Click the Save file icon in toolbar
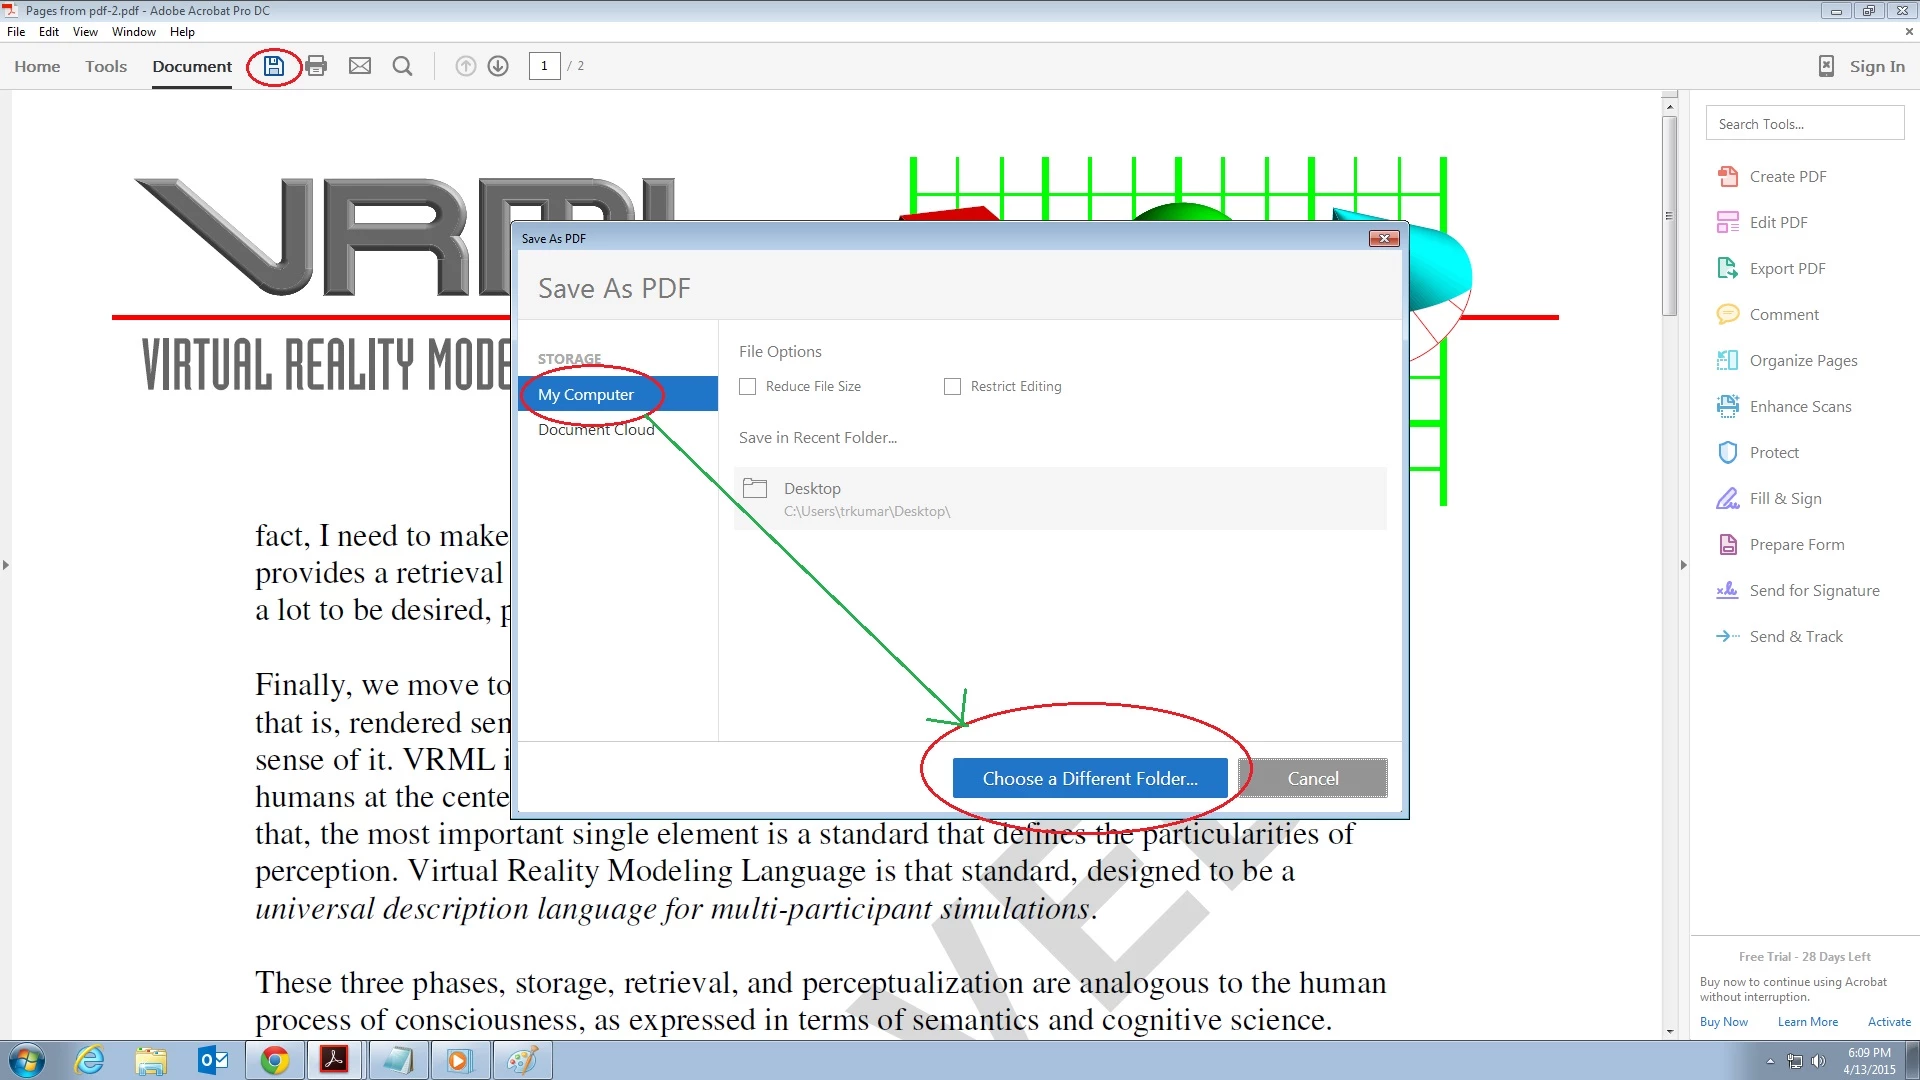Screen dimensions: 1920x1080 click(x=273, y=66)
